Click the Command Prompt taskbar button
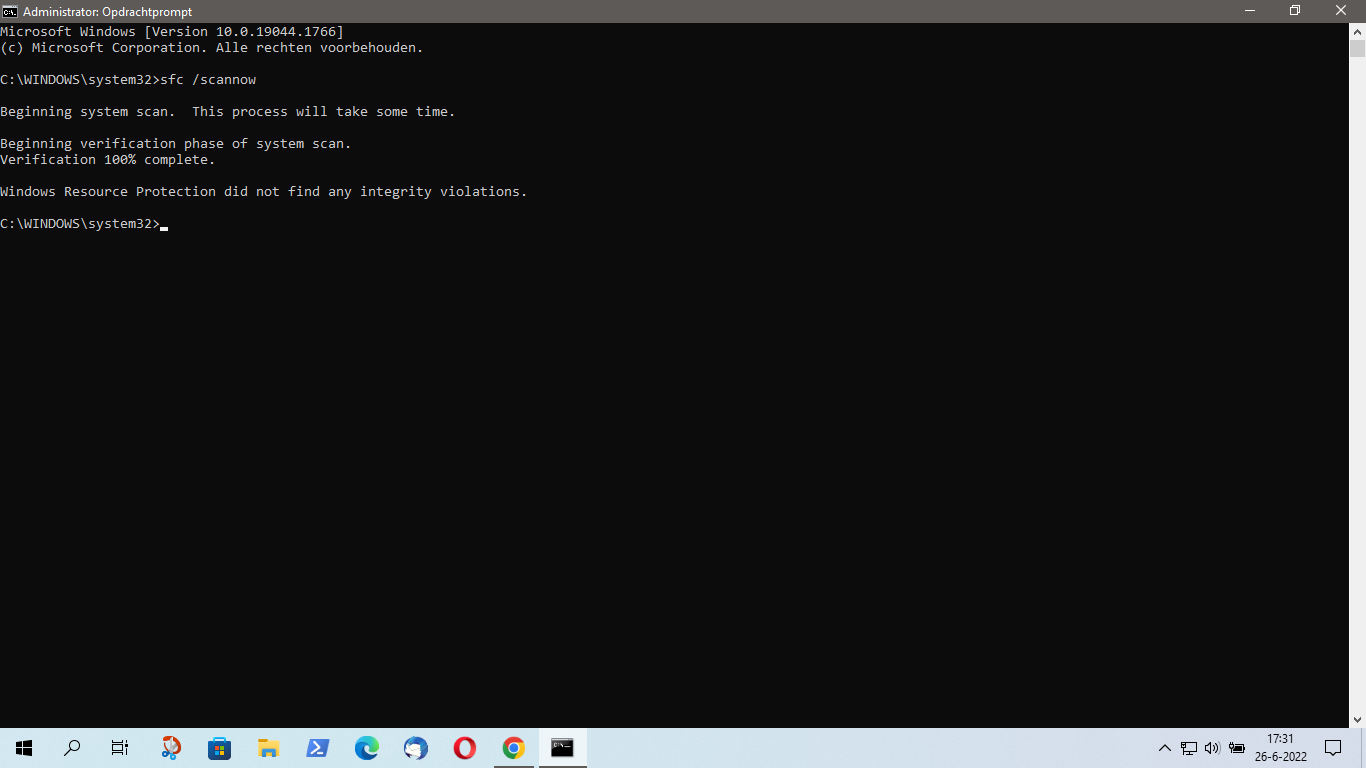Screen dimensions: 1366x768 click(562, 748)
